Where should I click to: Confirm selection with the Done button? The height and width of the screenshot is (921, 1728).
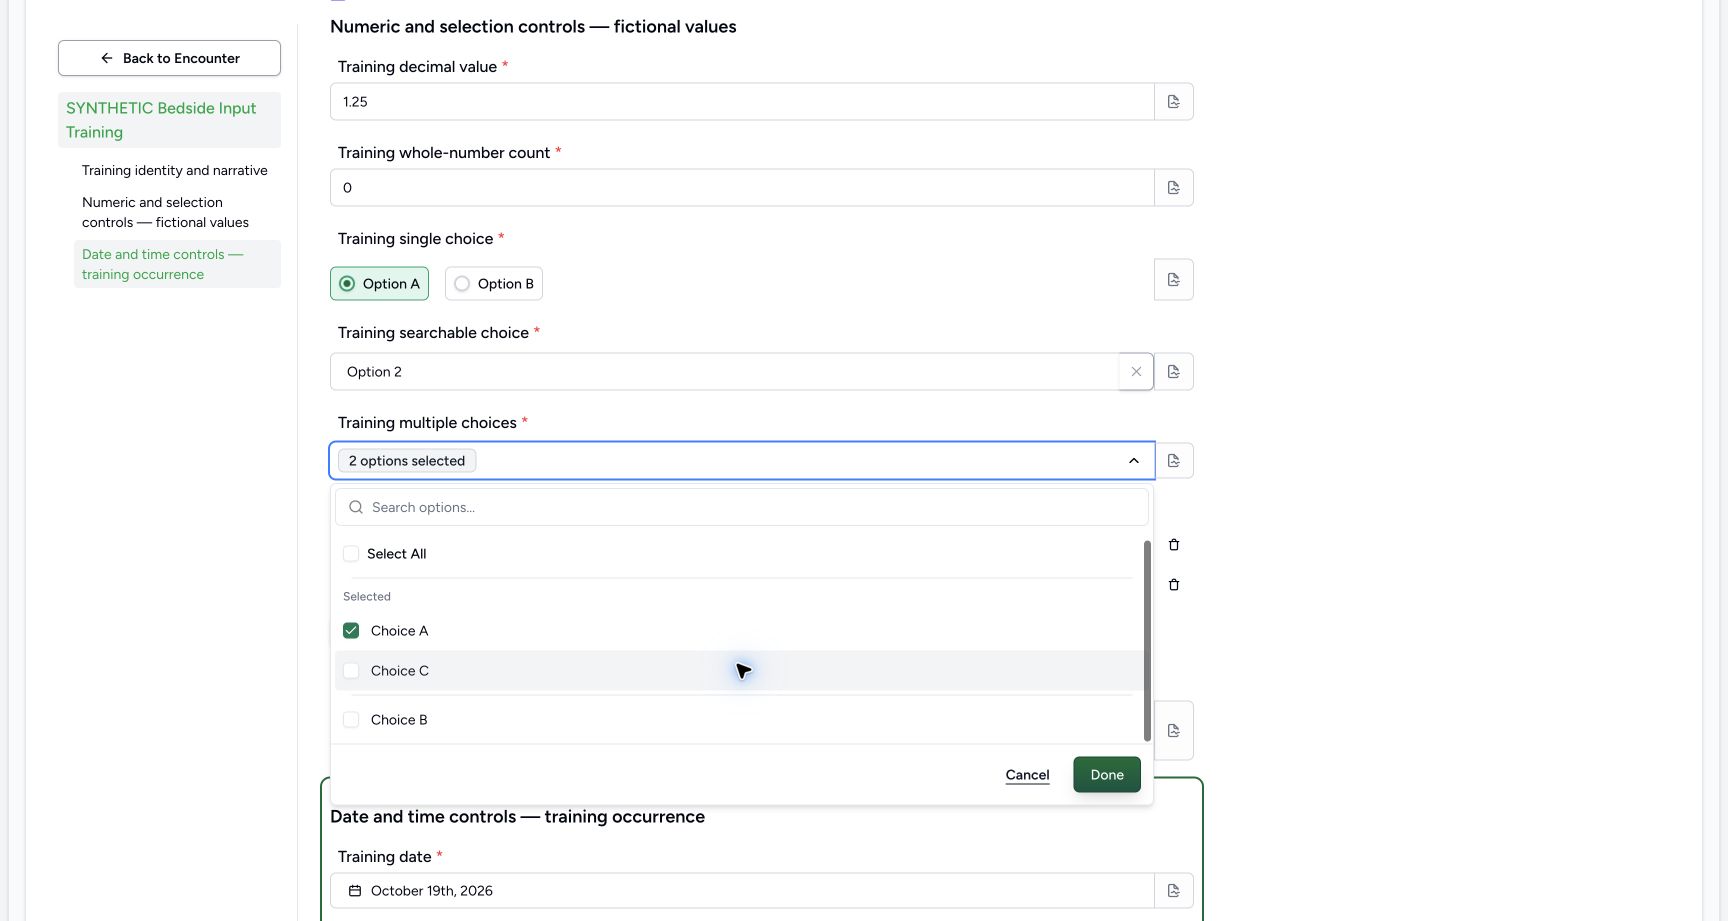pos(1107,775)
